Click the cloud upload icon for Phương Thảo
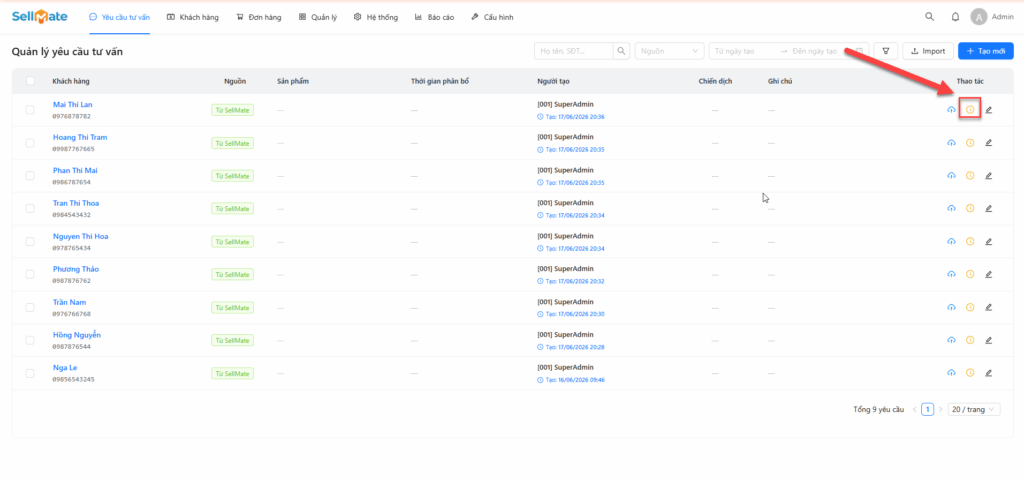1024x480 pixels. point(952,274)
